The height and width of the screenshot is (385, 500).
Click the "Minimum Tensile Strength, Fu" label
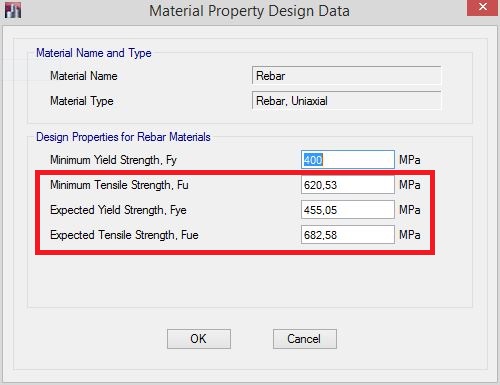119,185
